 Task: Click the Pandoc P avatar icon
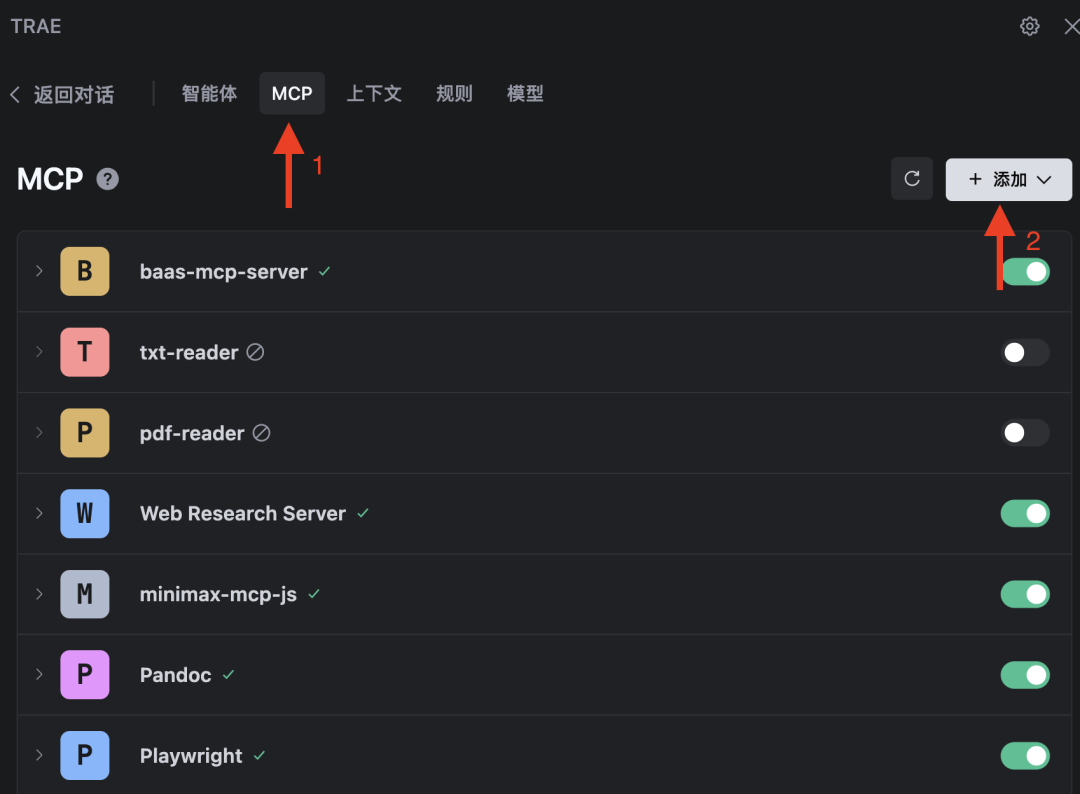(85, 674)
